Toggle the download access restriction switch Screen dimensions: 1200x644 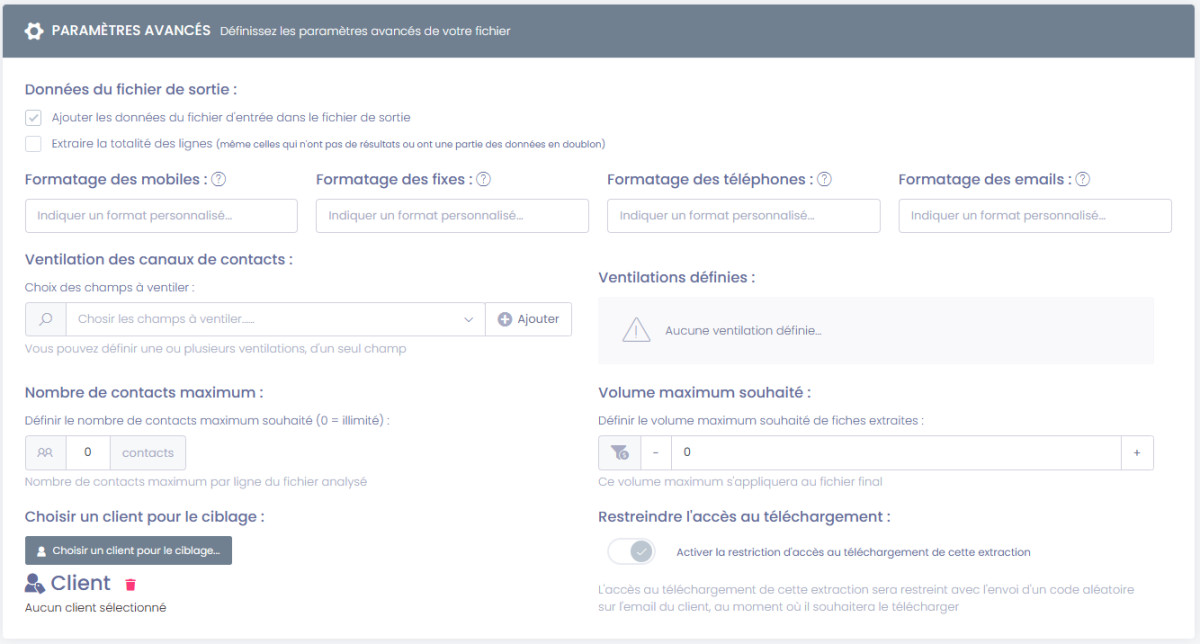630,551
